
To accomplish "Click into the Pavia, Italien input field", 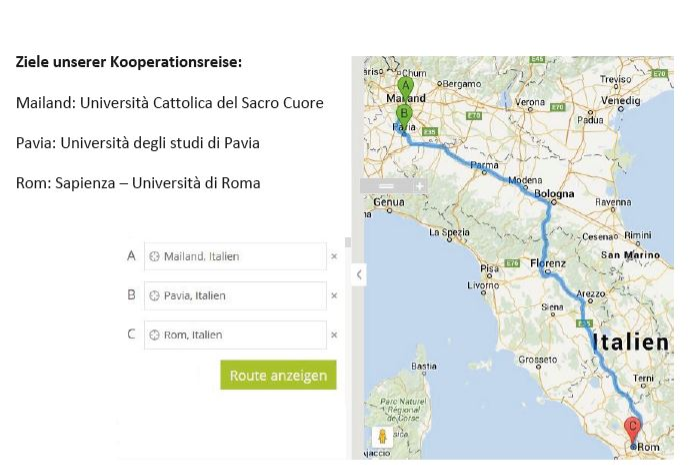I will point(240,296).
